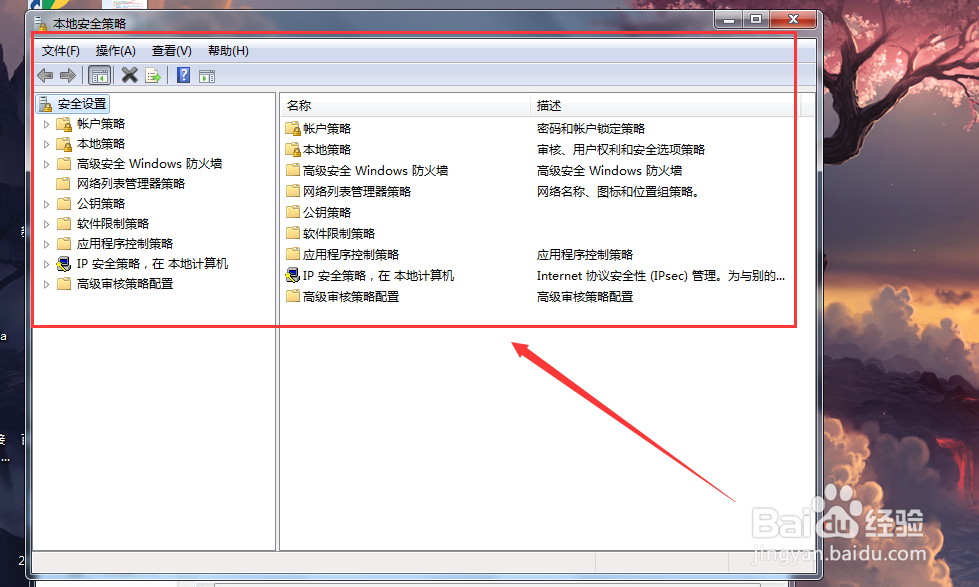Expand 帐户策略 in the left tree
Viewport: 979px width, 587px height.
pyautogui.click(x=46, y=124)
